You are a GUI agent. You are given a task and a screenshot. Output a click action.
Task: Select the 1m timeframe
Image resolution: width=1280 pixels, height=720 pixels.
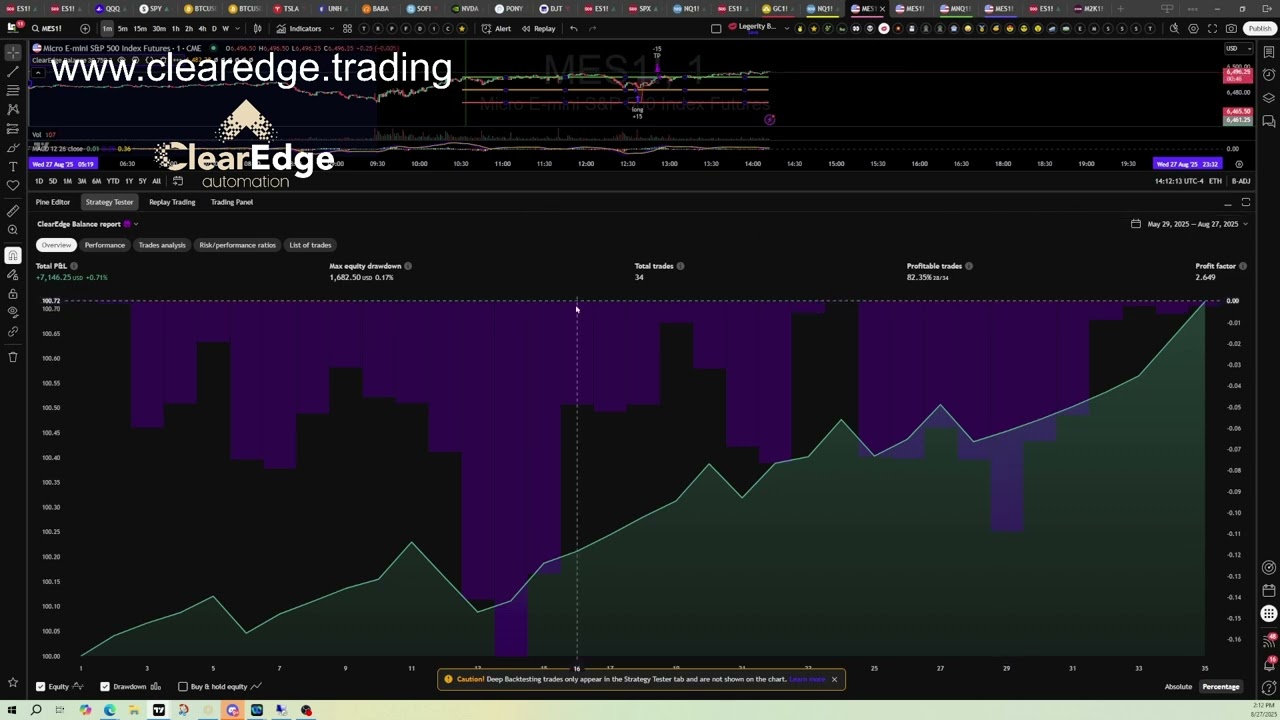click(x=107, y=28)
